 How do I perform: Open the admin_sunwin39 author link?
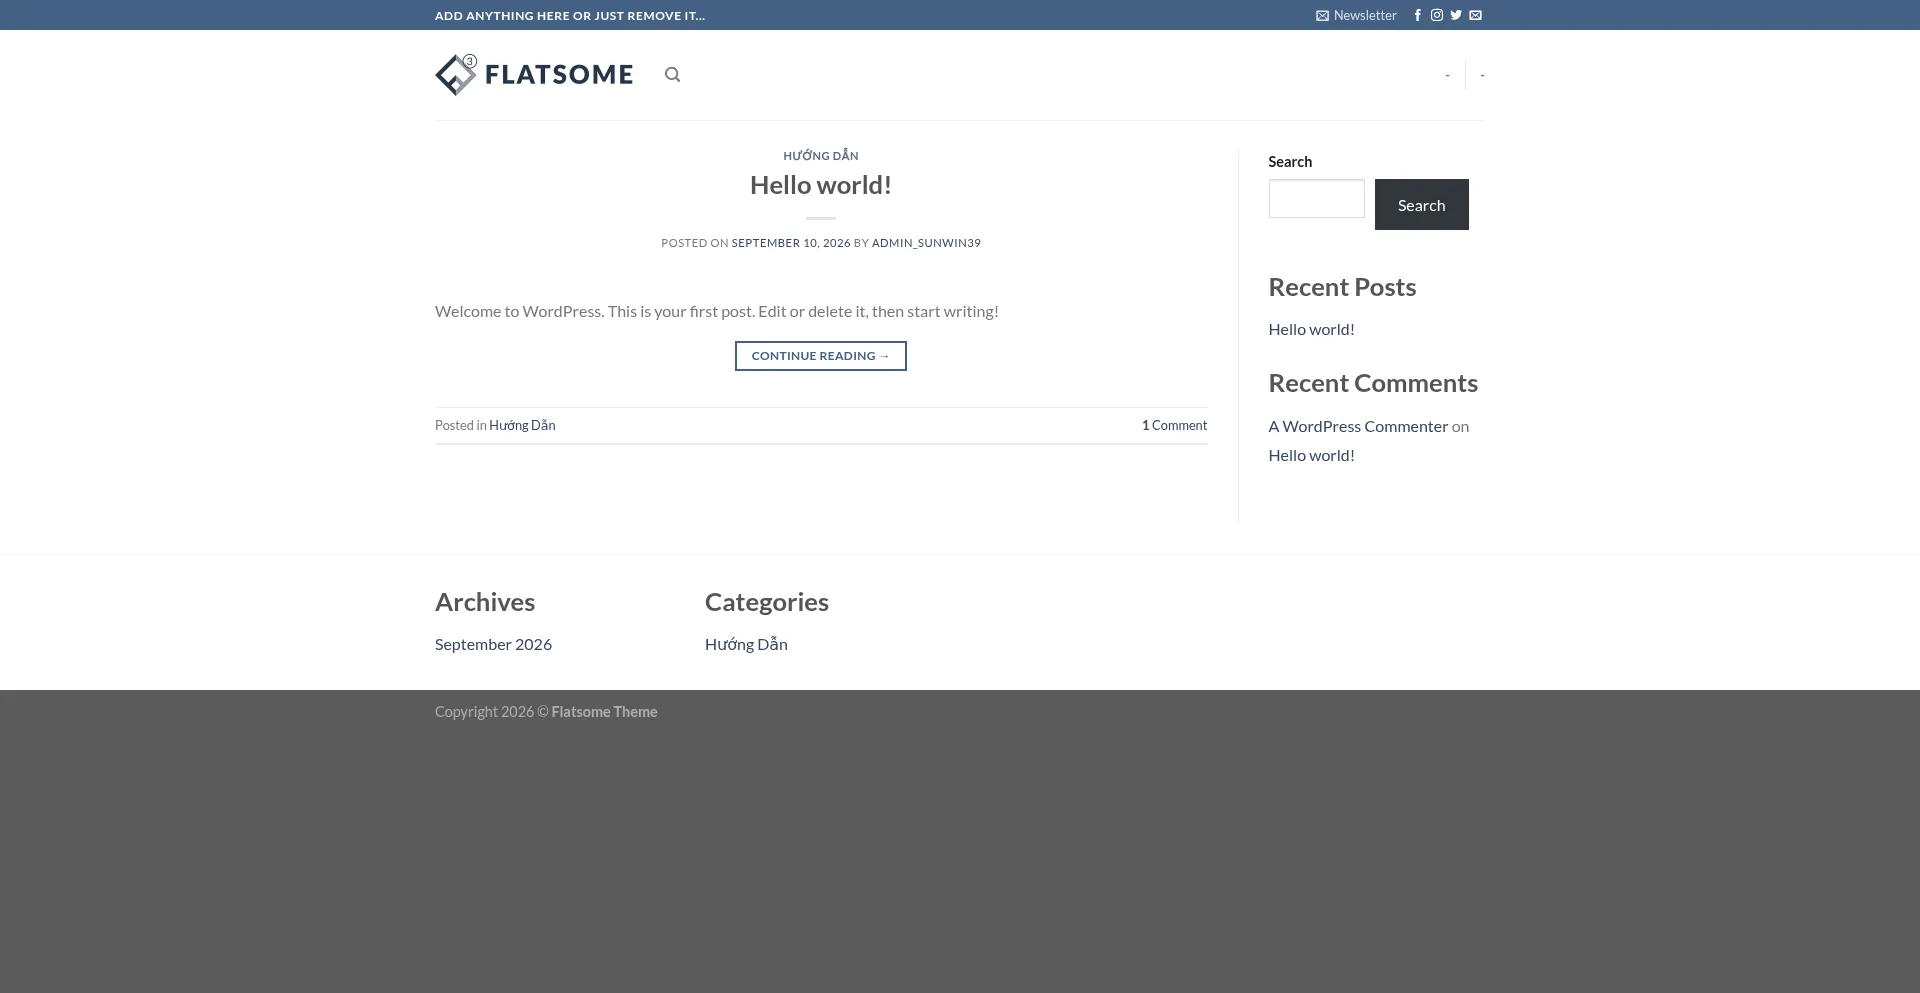pos(926,243)
